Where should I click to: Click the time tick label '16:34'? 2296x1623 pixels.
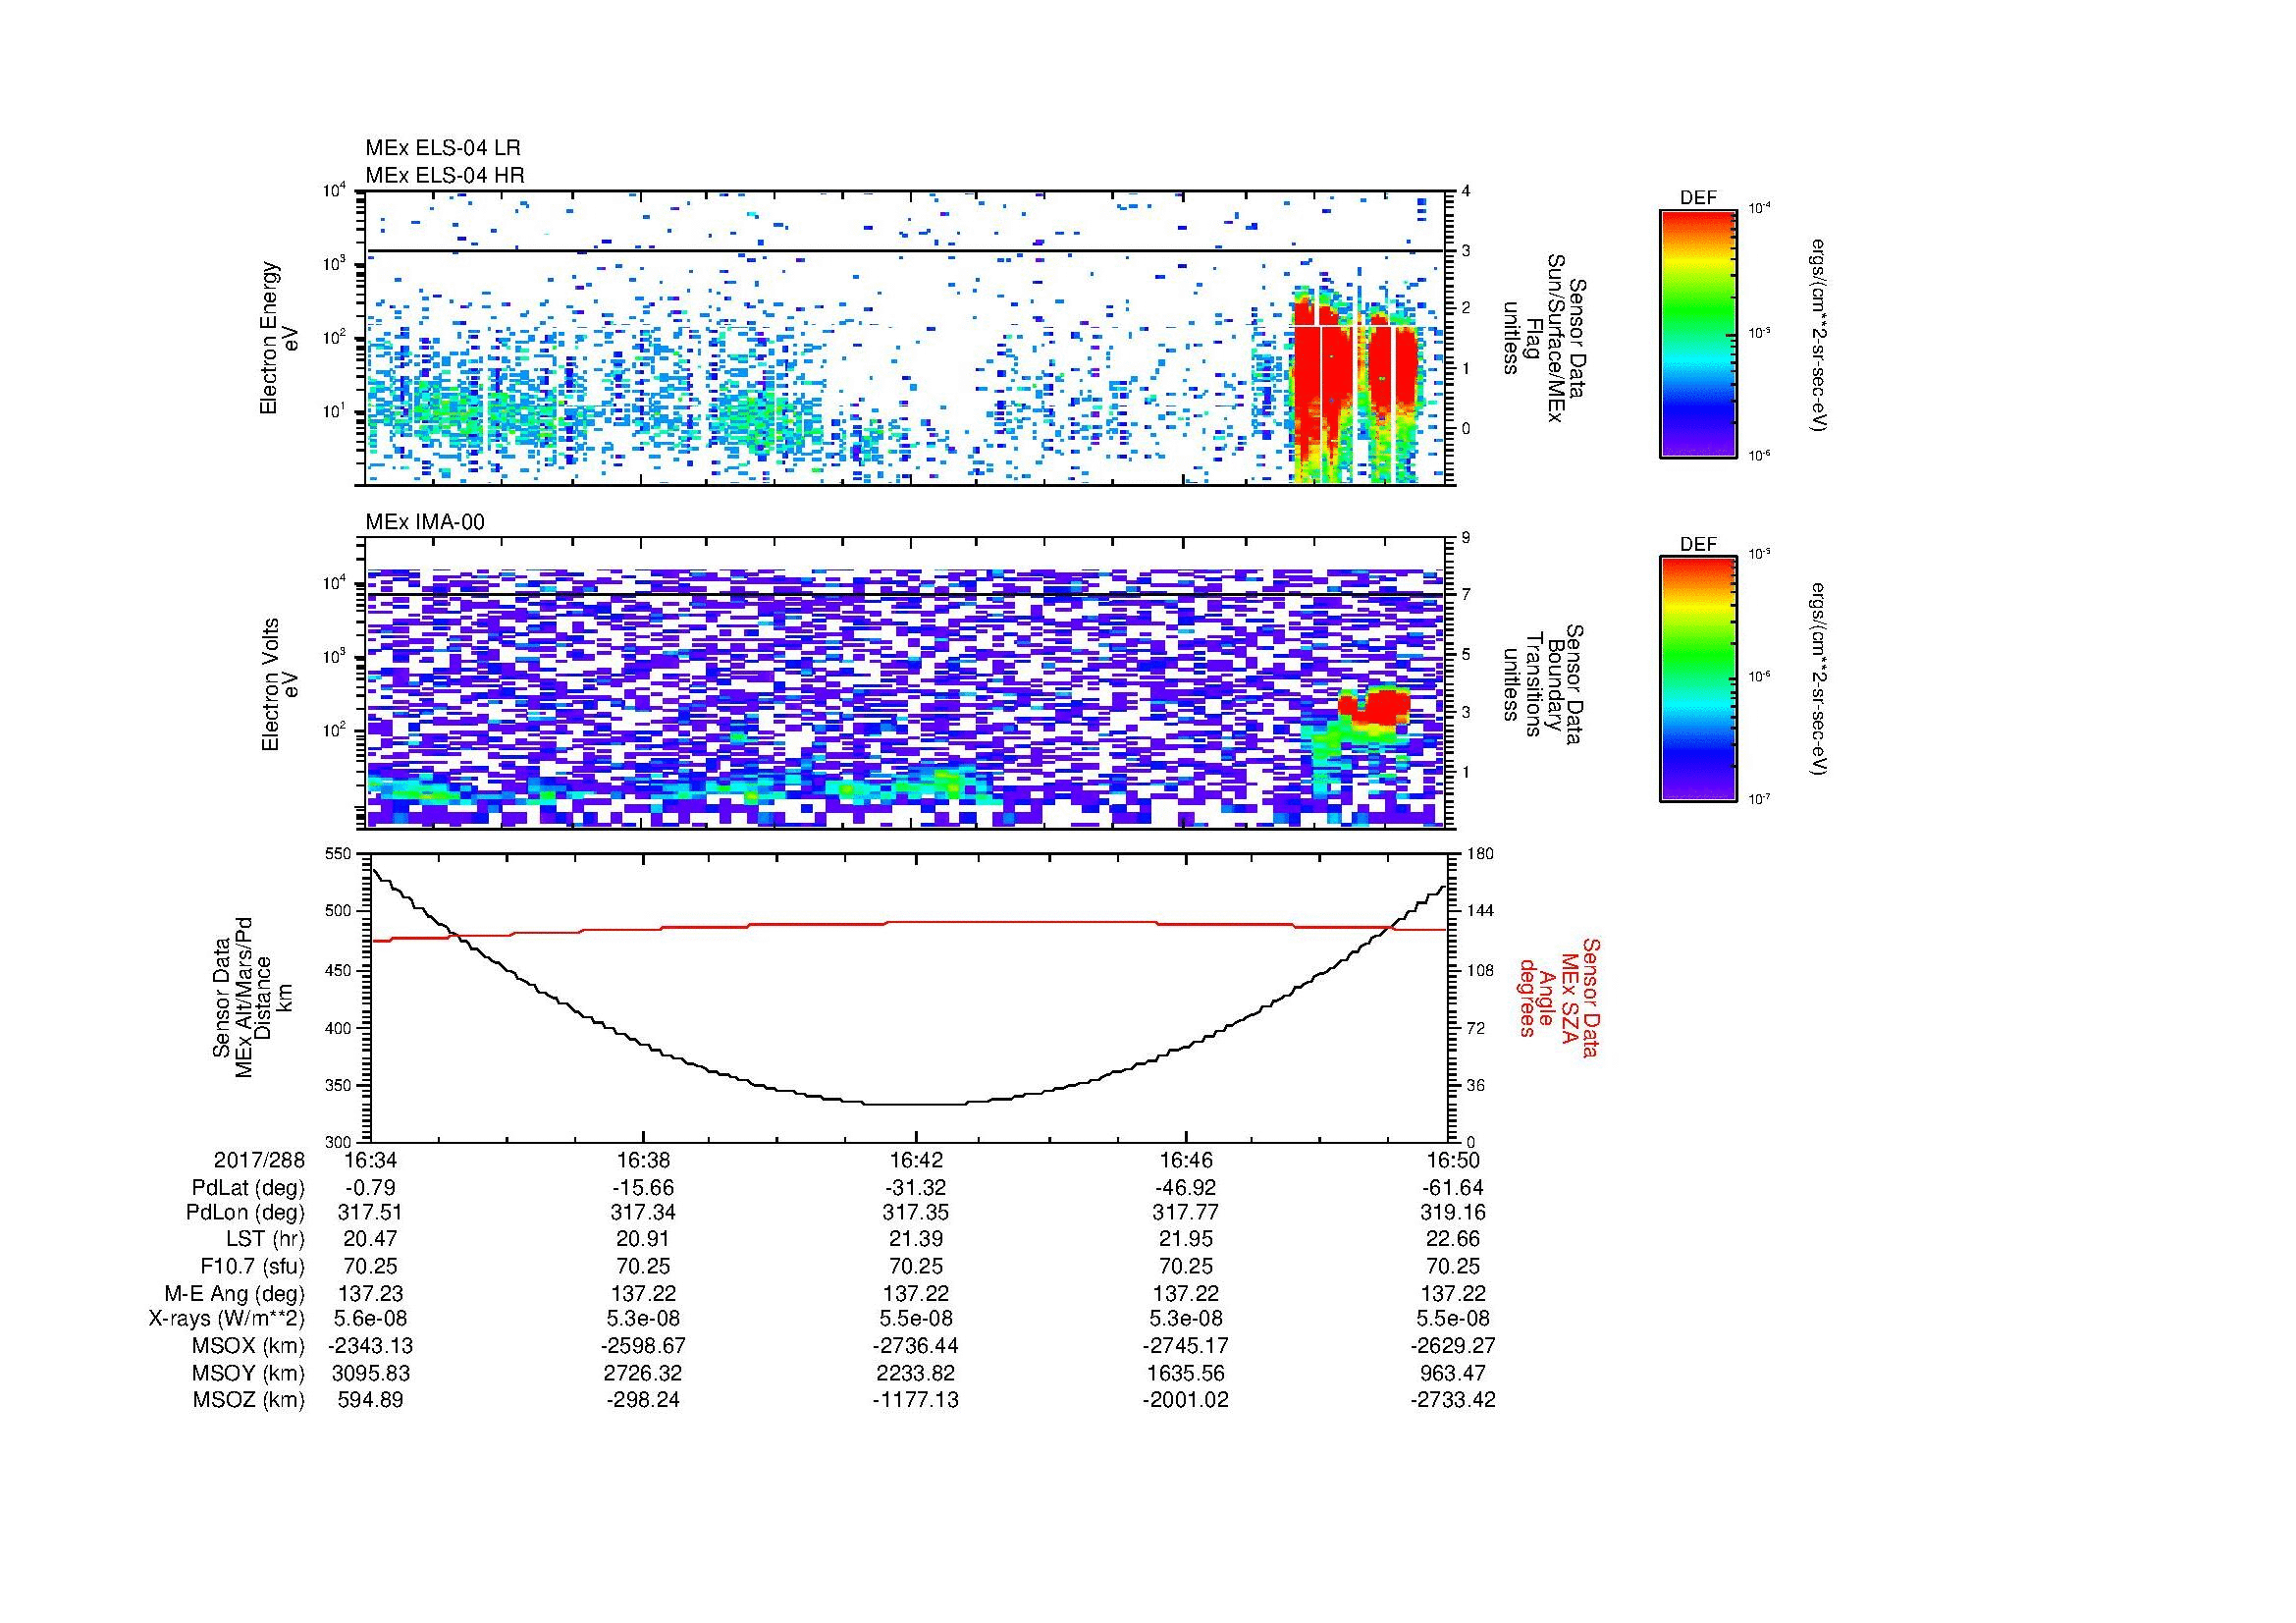[x=371, y=1160]
